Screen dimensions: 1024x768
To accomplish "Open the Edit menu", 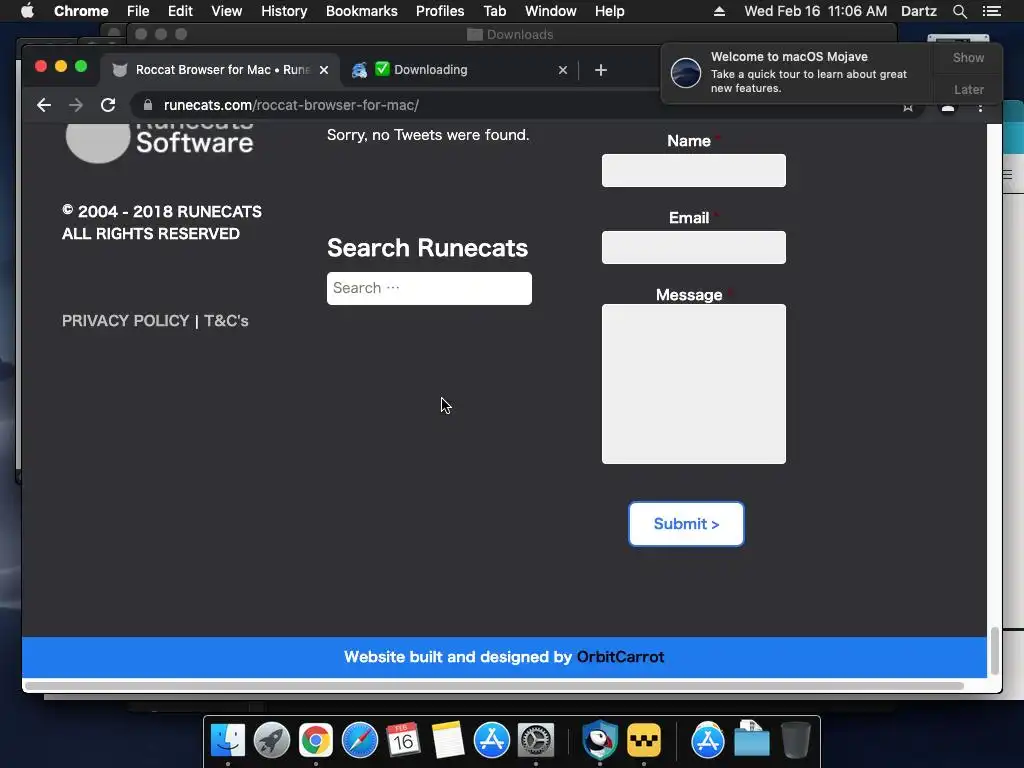I will click(180, 11).
